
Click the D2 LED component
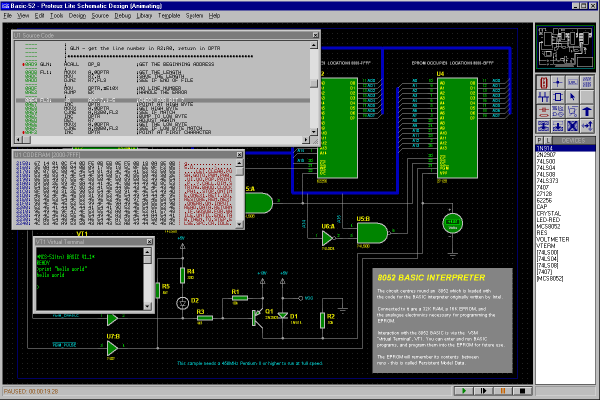[183, 303]
